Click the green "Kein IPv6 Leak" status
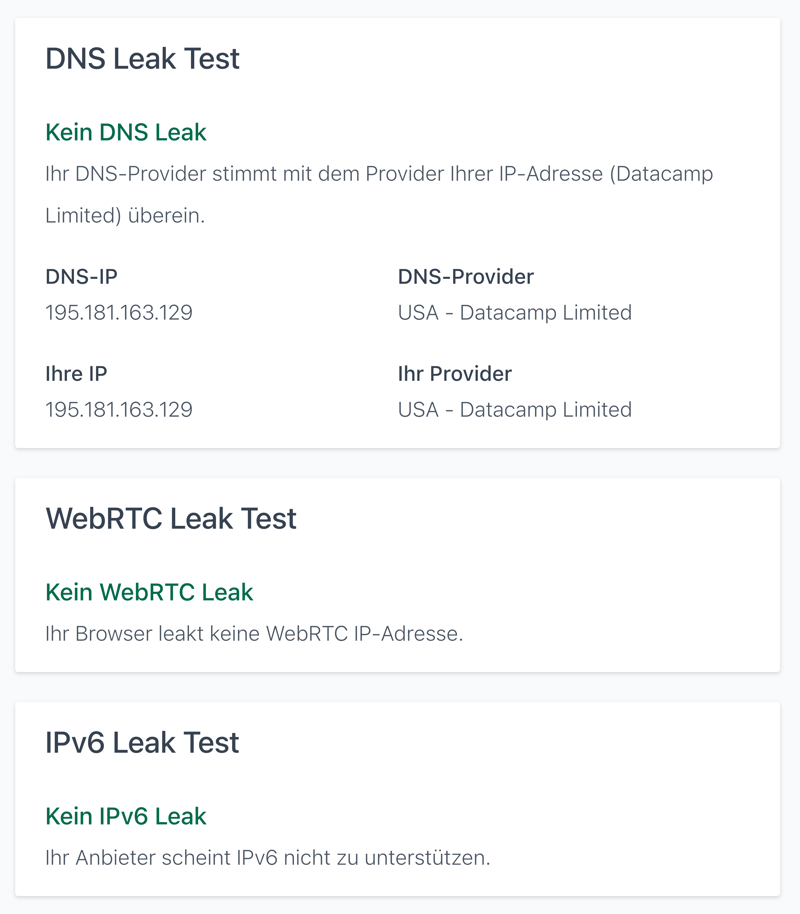 pyautogui.click(x=126, y=816)
